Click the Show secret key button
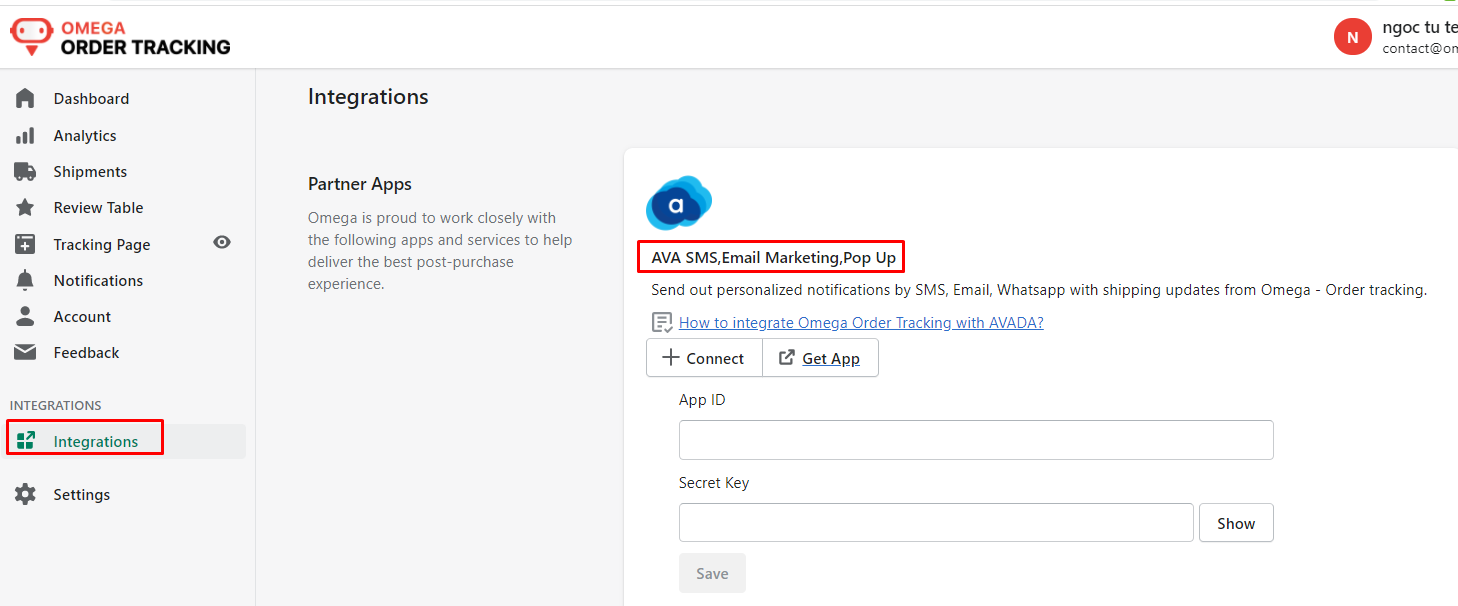The image size is (1458, 606). click(1236, 523)
